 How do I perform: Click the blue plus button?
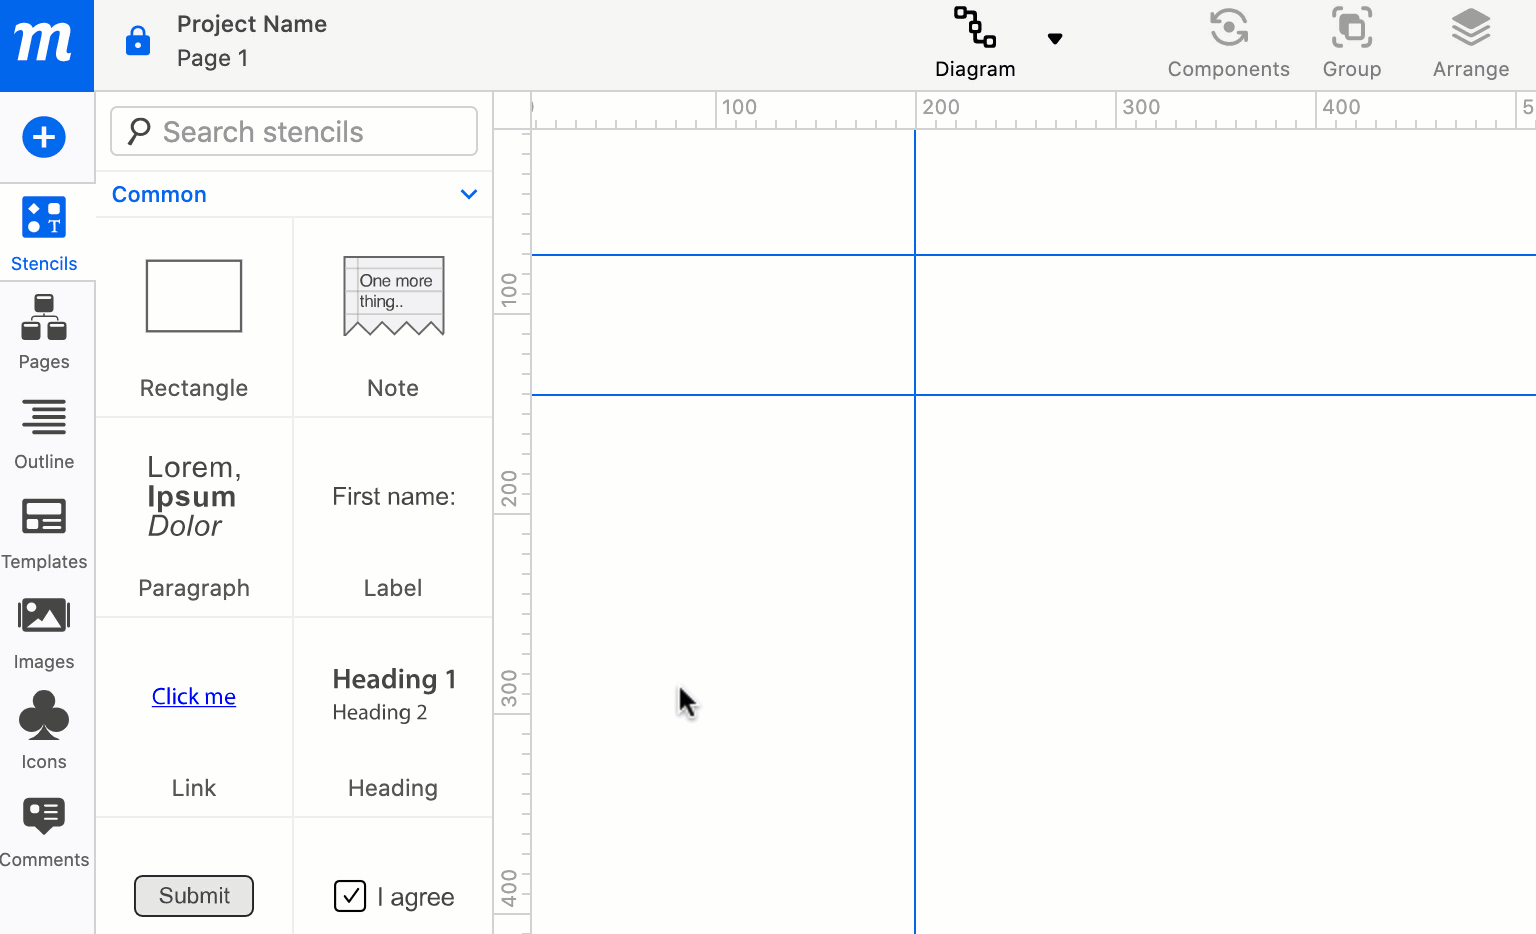click(44, 137)
